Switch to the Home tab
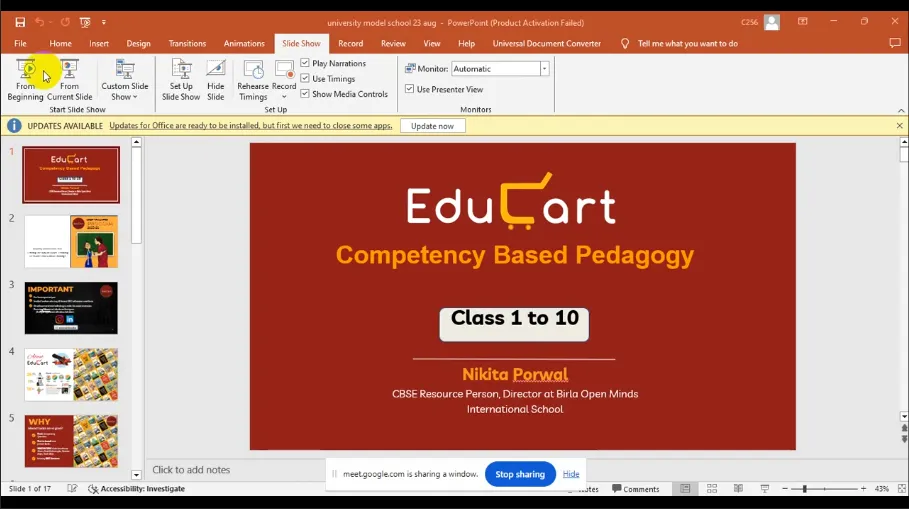The width and height of the screenshot is (909, 509). (60, 43)
